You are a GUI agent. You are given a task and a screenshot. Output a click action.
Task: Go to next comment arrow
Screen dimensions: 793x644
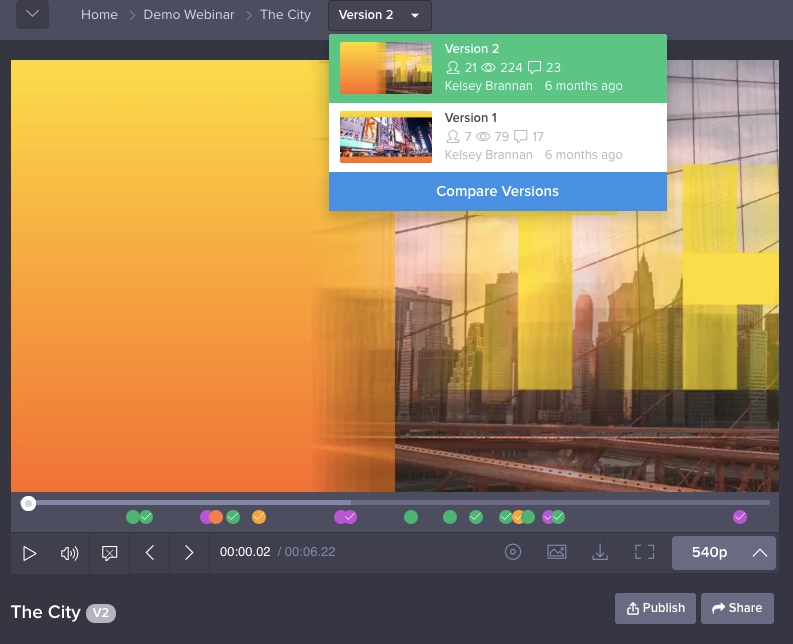(189, 552)
